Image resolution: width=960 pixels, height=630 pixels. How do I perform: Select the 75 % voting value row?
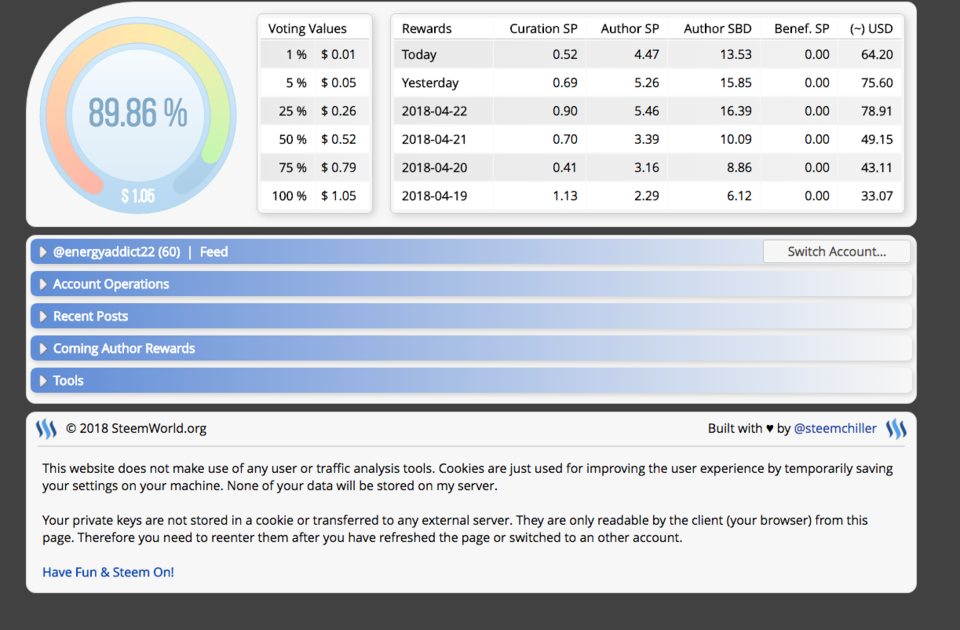tap(315, 167)
